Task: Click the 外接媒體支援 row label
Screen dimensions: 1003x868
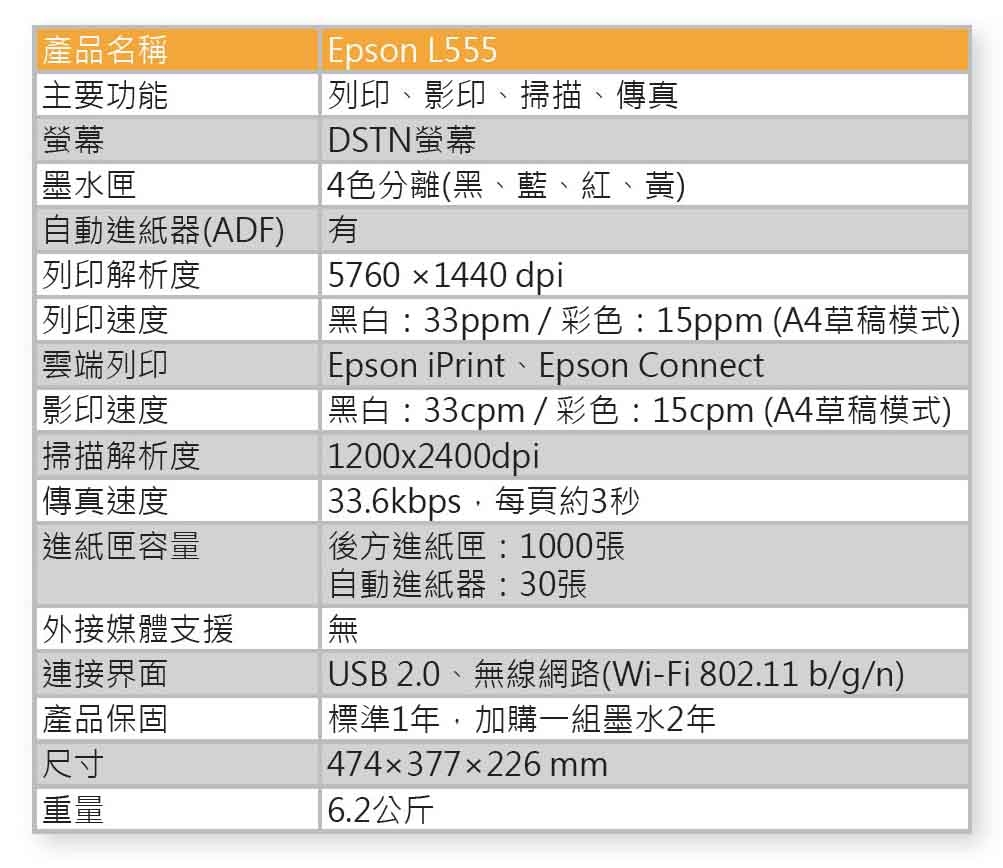Action: tap(137, 629)
